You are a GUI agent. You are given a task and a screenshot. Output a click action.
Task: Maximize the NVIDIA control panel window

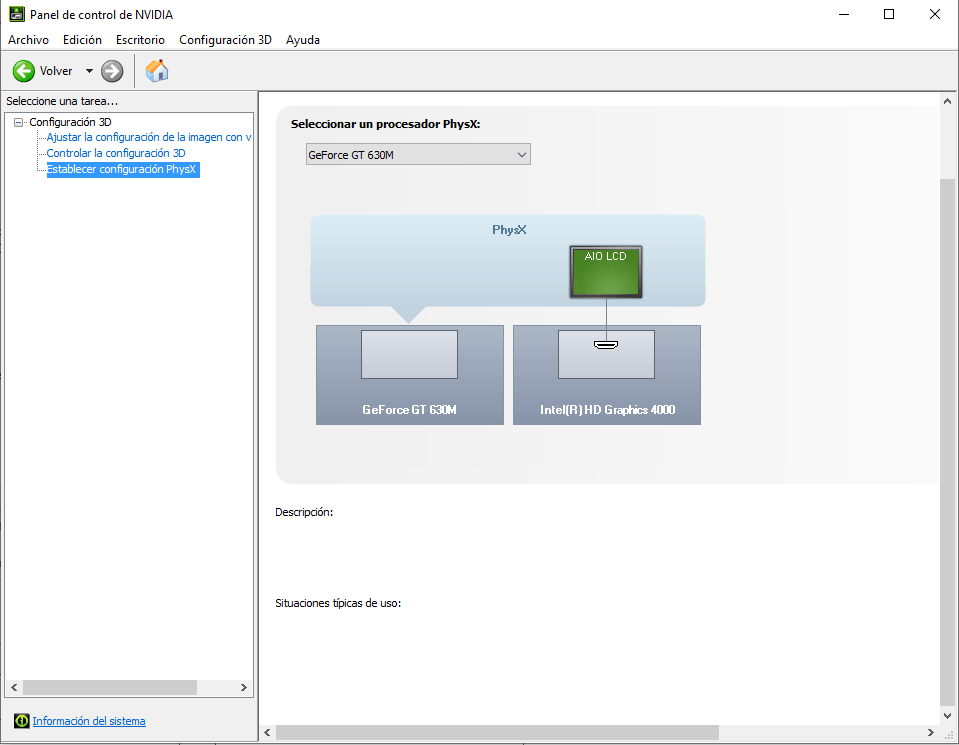pyautogui.click(x=889, y=14)
